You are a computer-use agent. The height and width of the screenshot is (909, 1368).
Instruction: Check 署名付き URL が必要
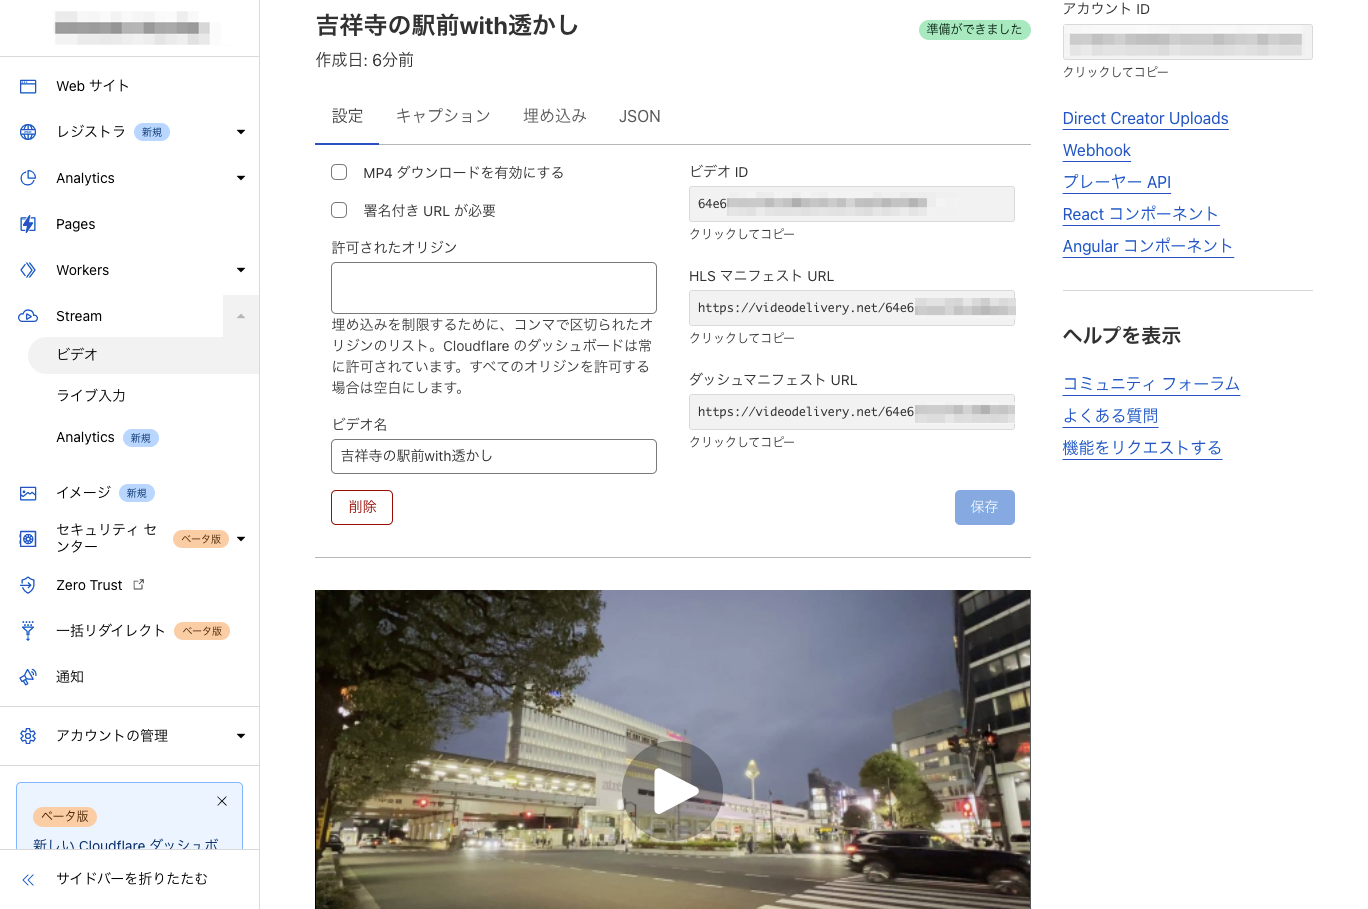point(339,210)
